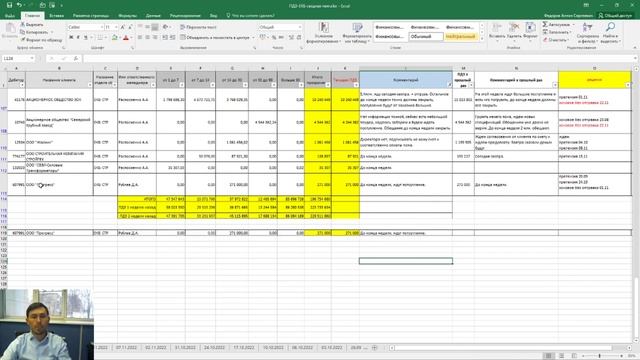Collapse the ribbon with the chevron
Viewport: 640px width, 360px height.
[635, 48]
